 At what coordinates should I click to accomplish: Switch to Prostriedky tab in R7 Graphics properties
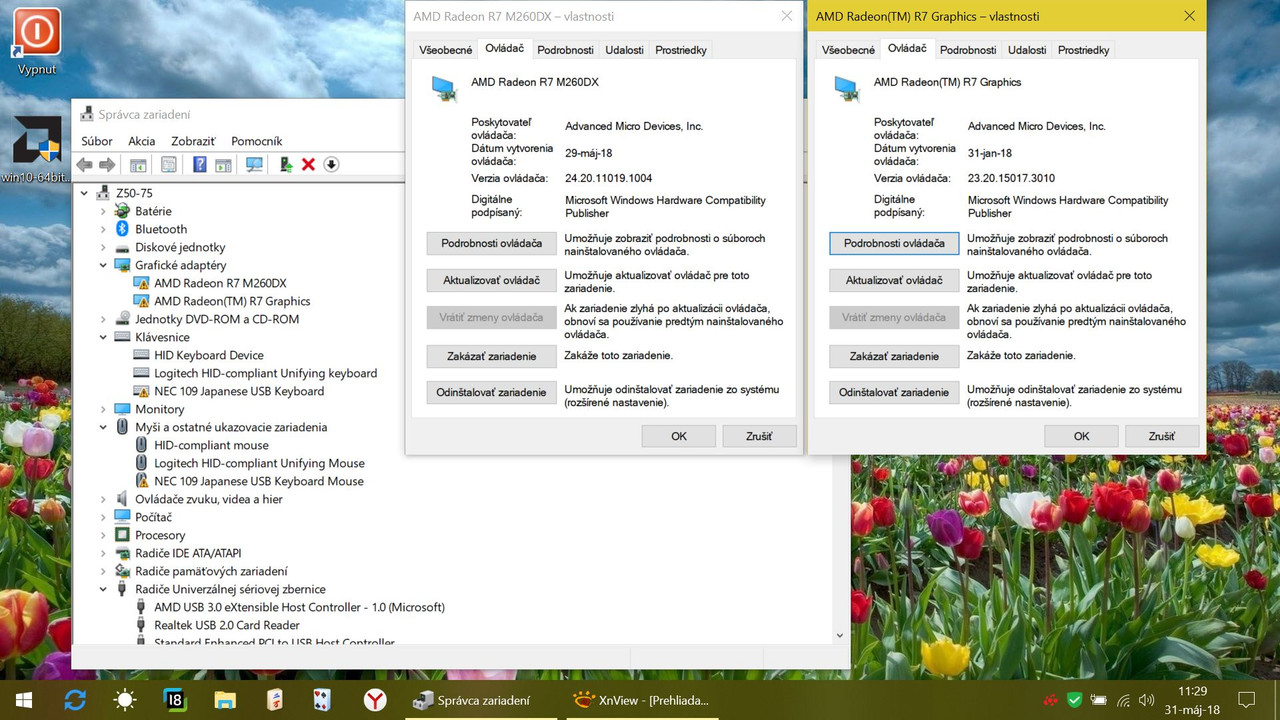point(1083,50)
